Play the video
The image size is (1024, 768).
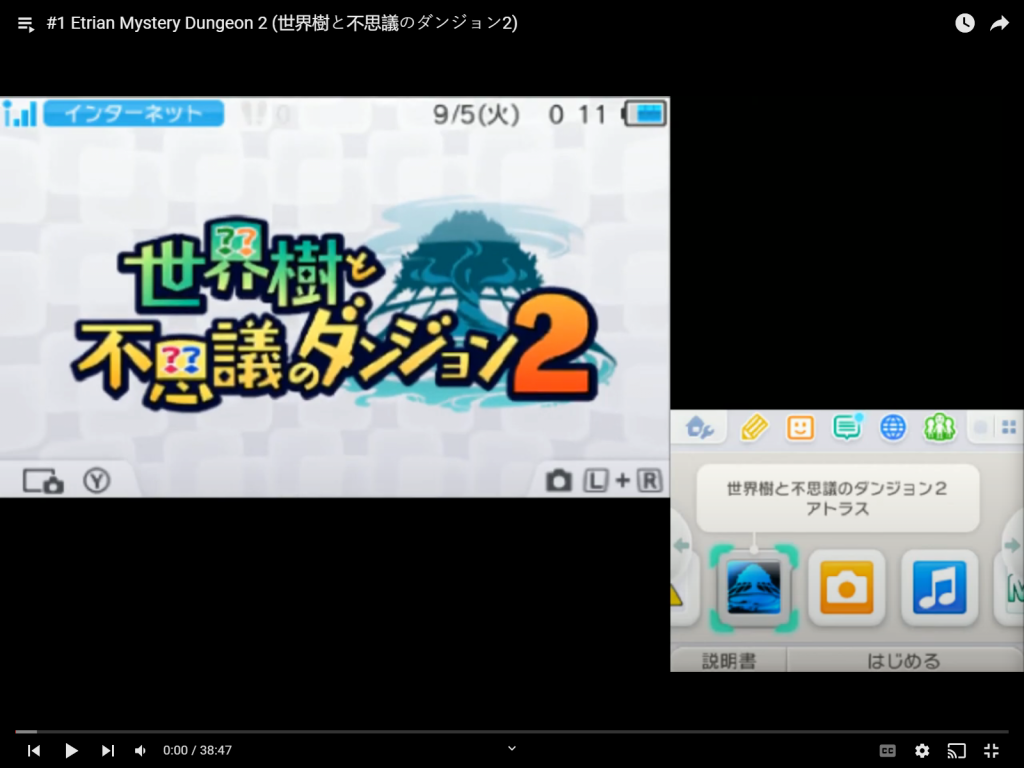tap(71, 750)
